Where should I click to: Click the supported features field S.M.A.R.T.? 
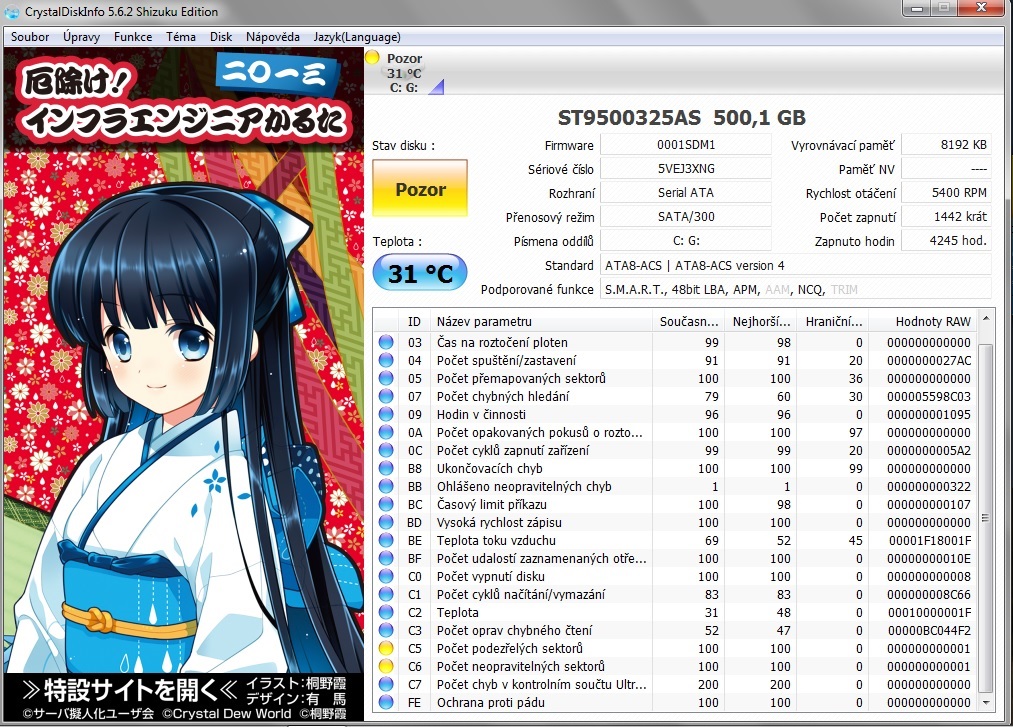pyautogui.click(x=796, y=290)
